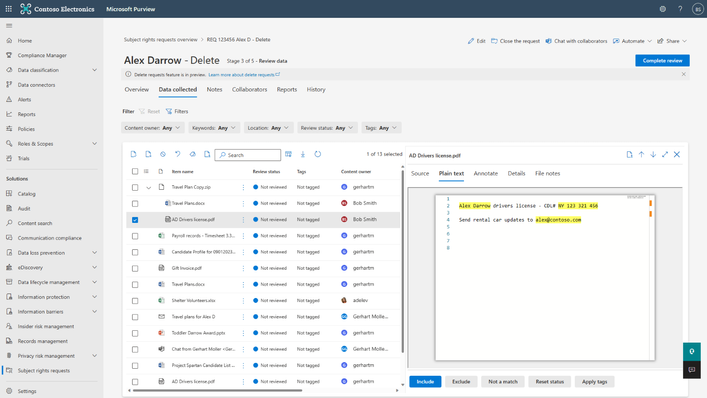This screenshot has width=707, height=398.
Task: Switch to the History tab
Action: point(316,90)
